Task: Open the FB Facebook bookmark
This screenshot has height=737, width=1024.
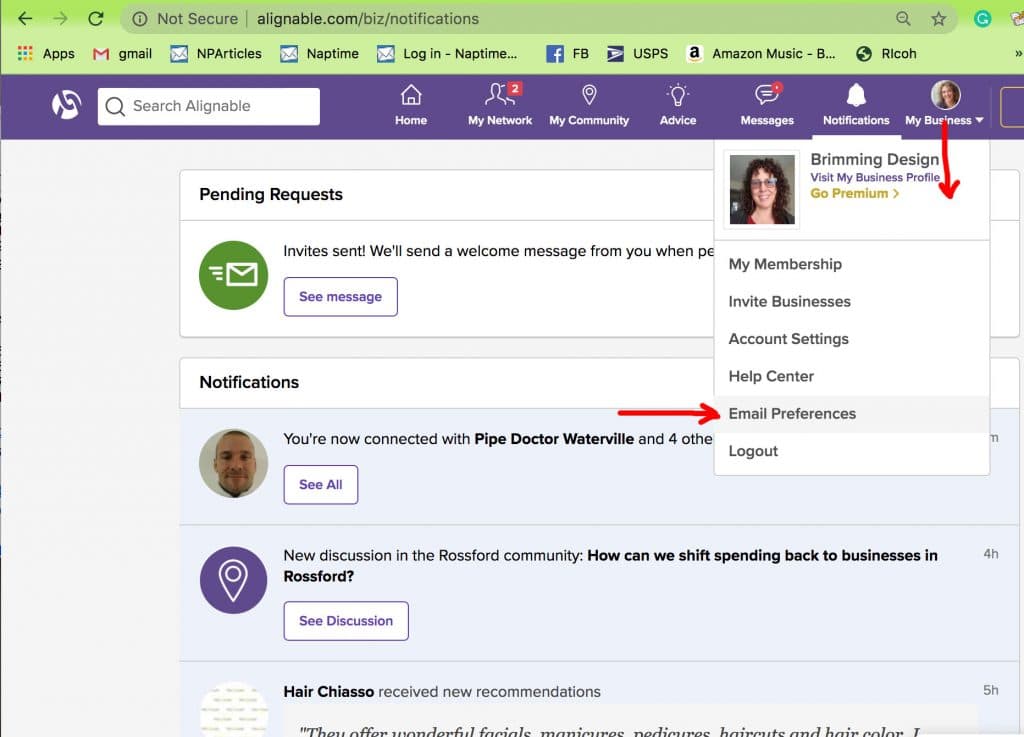Action: (x=567, y=54)
